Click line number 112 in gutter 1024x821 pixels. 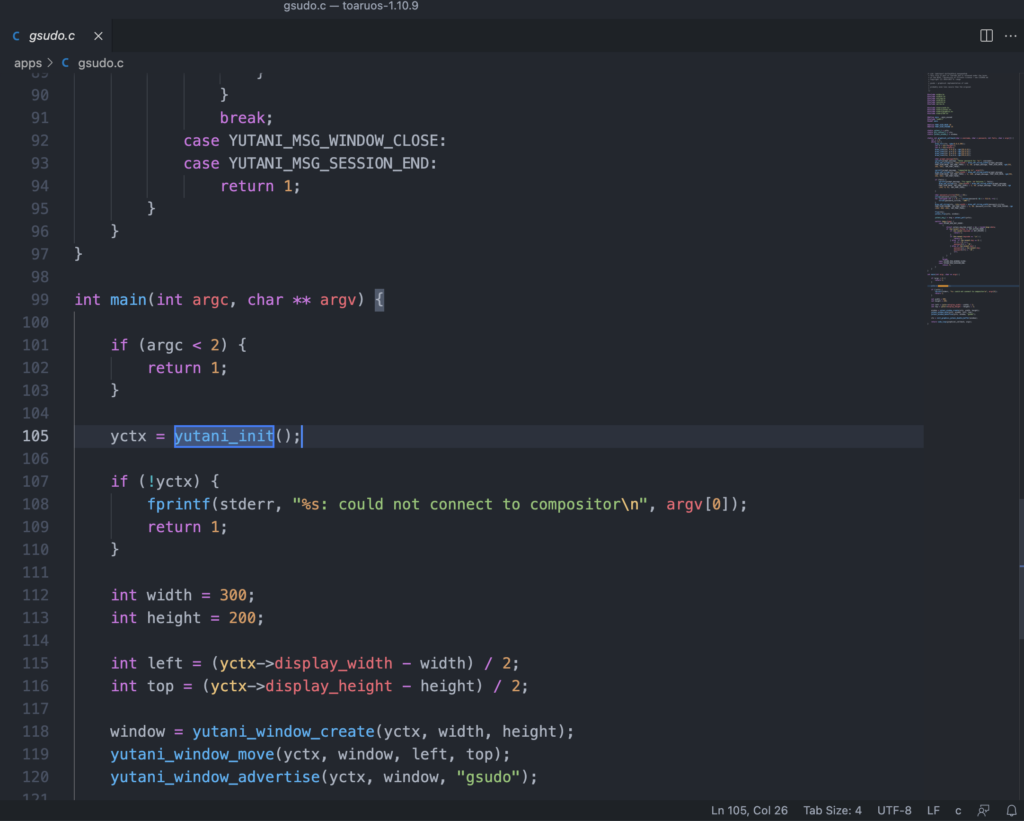(x=35, y=595)
